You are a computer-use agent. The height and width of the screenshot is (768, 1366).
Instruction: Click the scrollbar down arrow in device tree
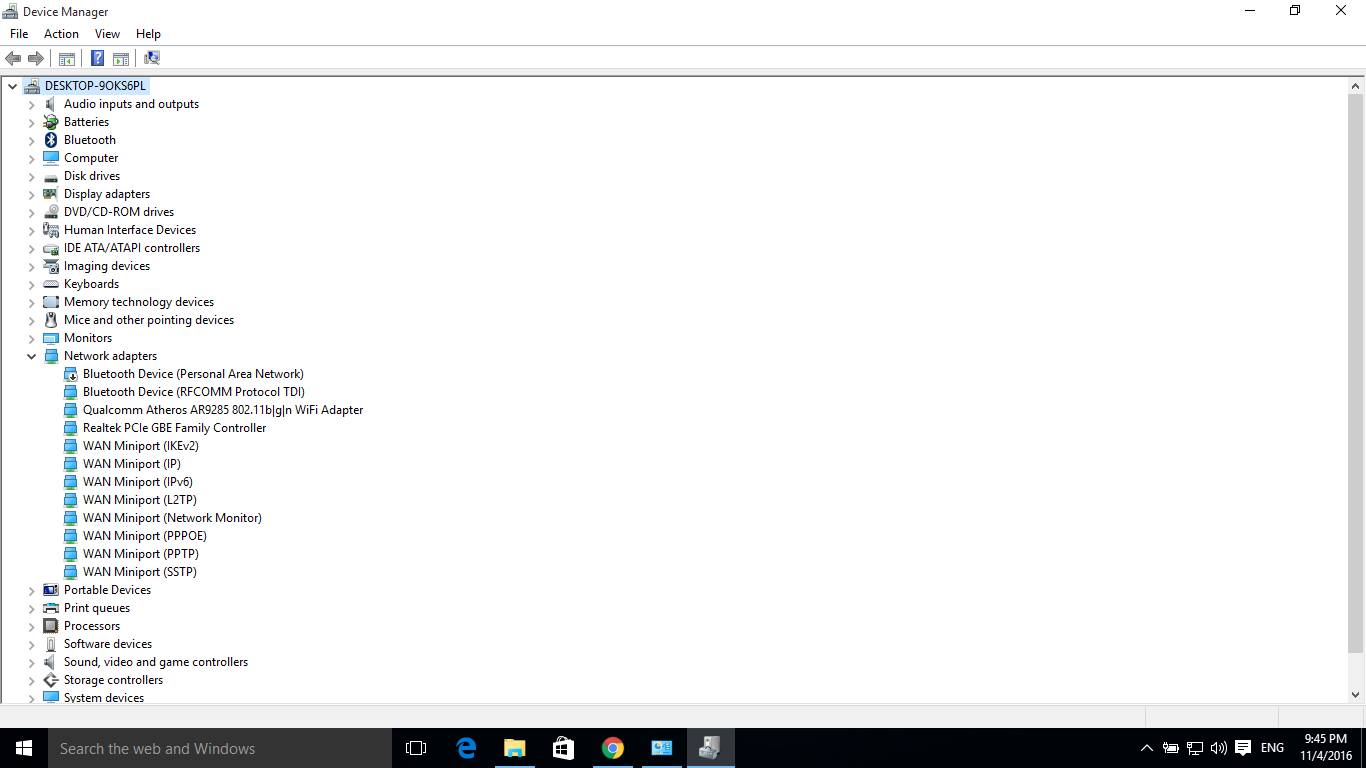(1356, 694)
